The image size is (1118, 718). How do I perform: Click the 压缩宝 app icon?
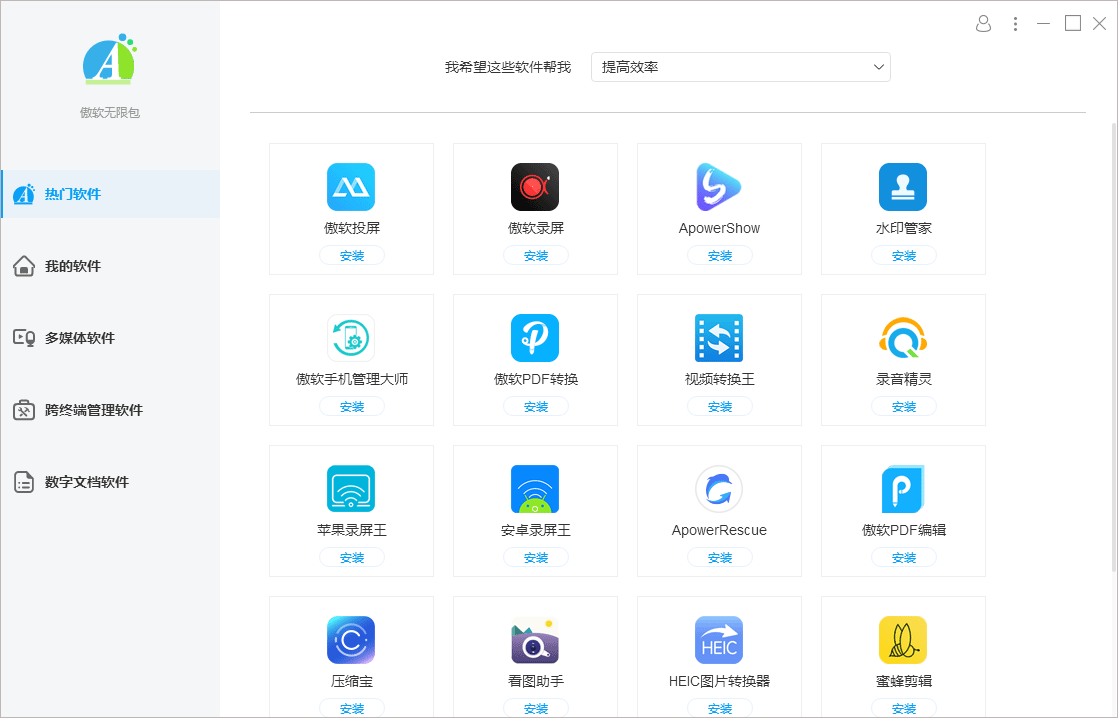[351, 640]
